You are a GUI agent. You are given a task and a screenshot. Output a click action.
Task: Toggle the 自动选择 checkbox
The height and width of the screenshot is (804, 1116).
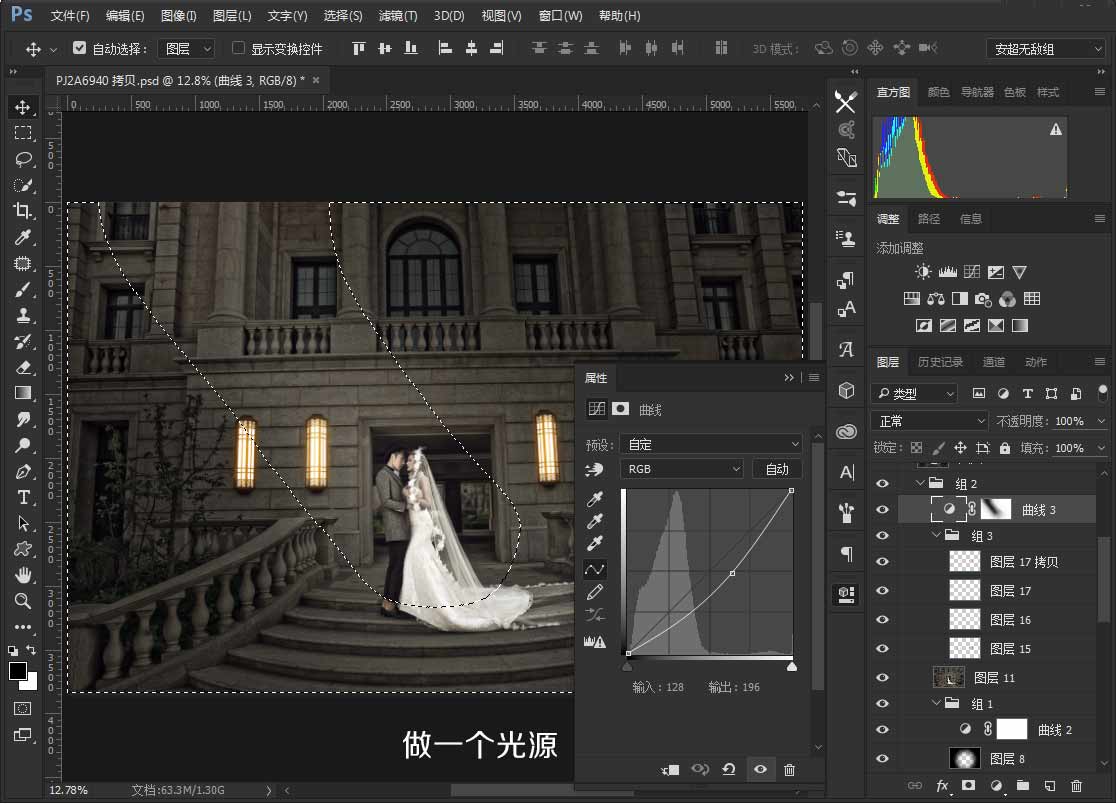click(77, 47)
